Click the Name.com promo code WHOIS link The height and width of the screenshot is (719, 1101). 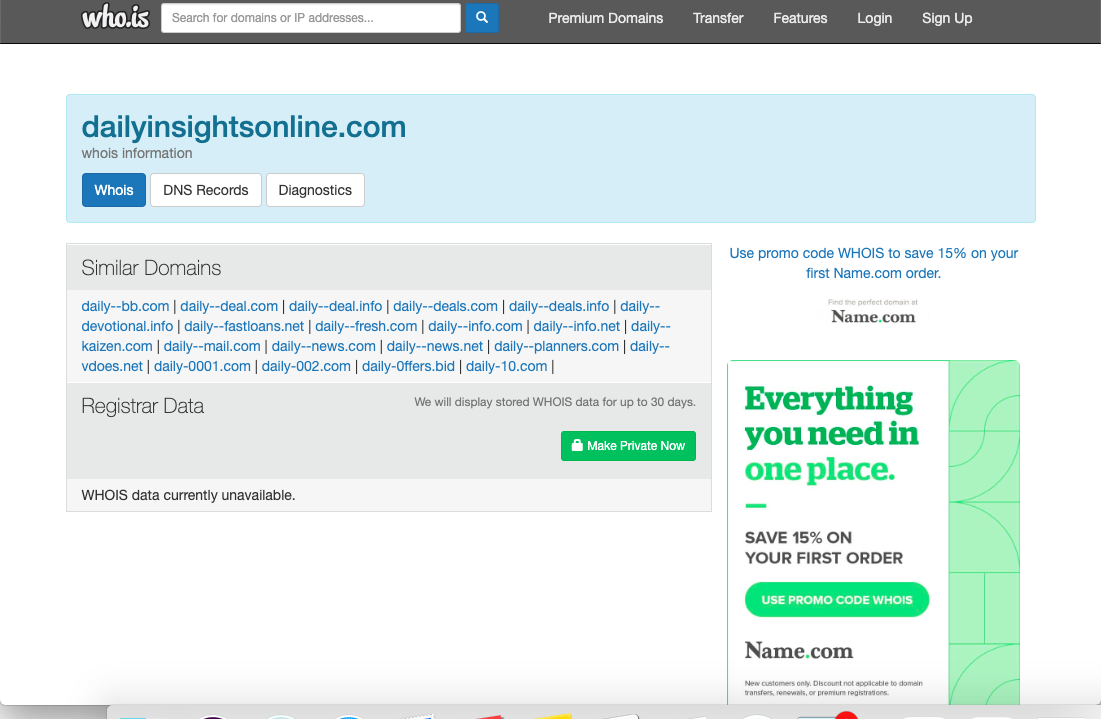pos(873,263)
